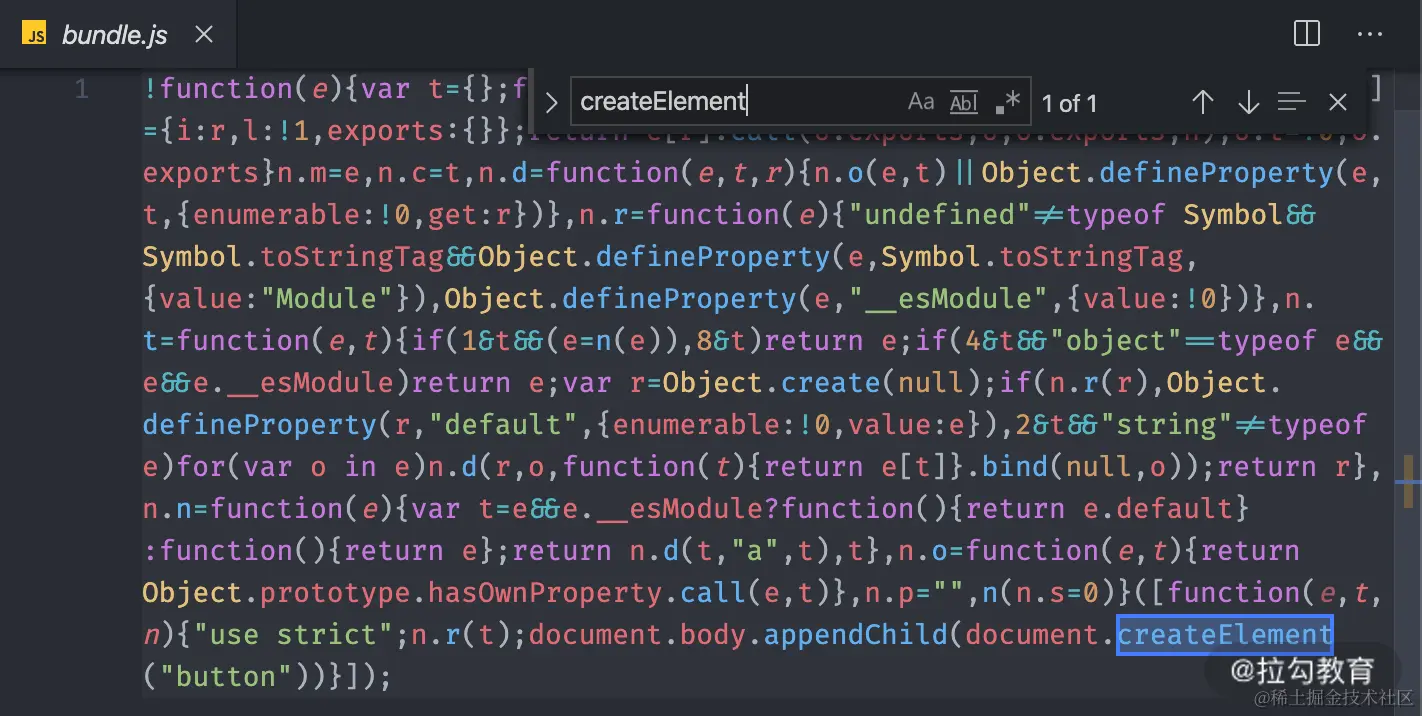Click 'hasOwnProperty' in the code
The image size is (1422, 716).
[x=545, y=592]
